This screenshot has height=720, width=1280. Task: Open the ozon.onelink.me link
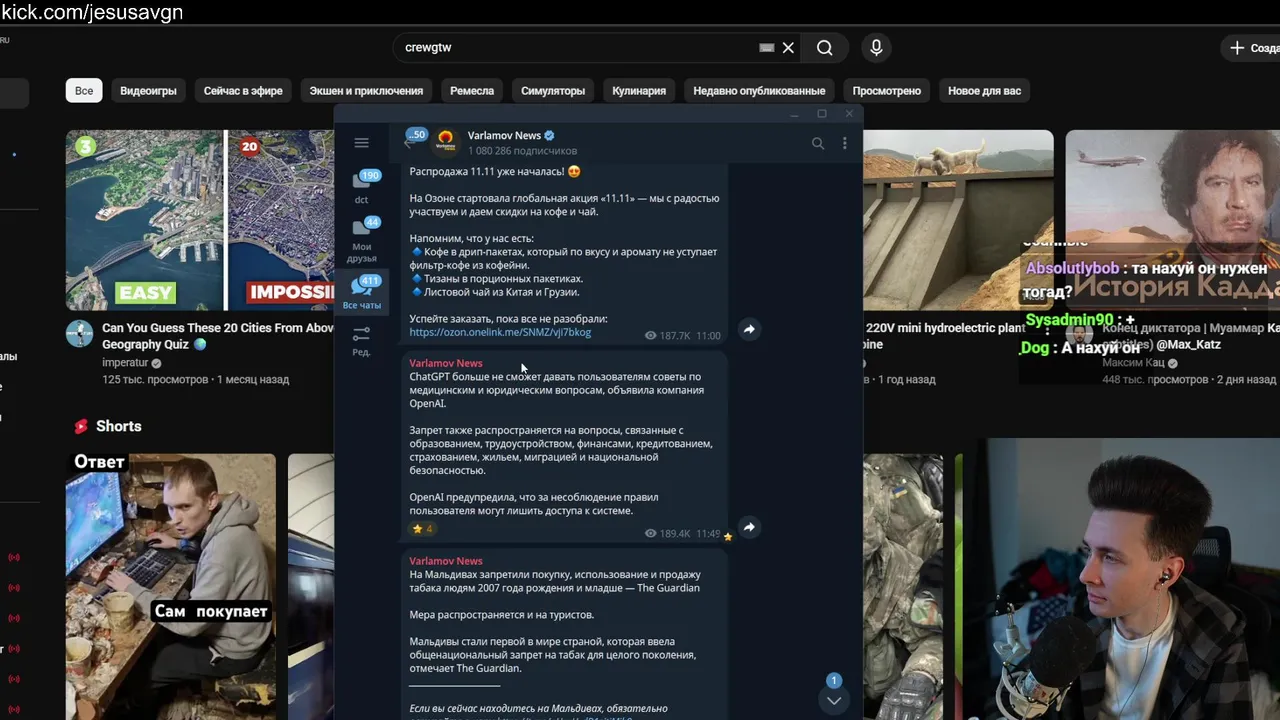pos(500,332)
